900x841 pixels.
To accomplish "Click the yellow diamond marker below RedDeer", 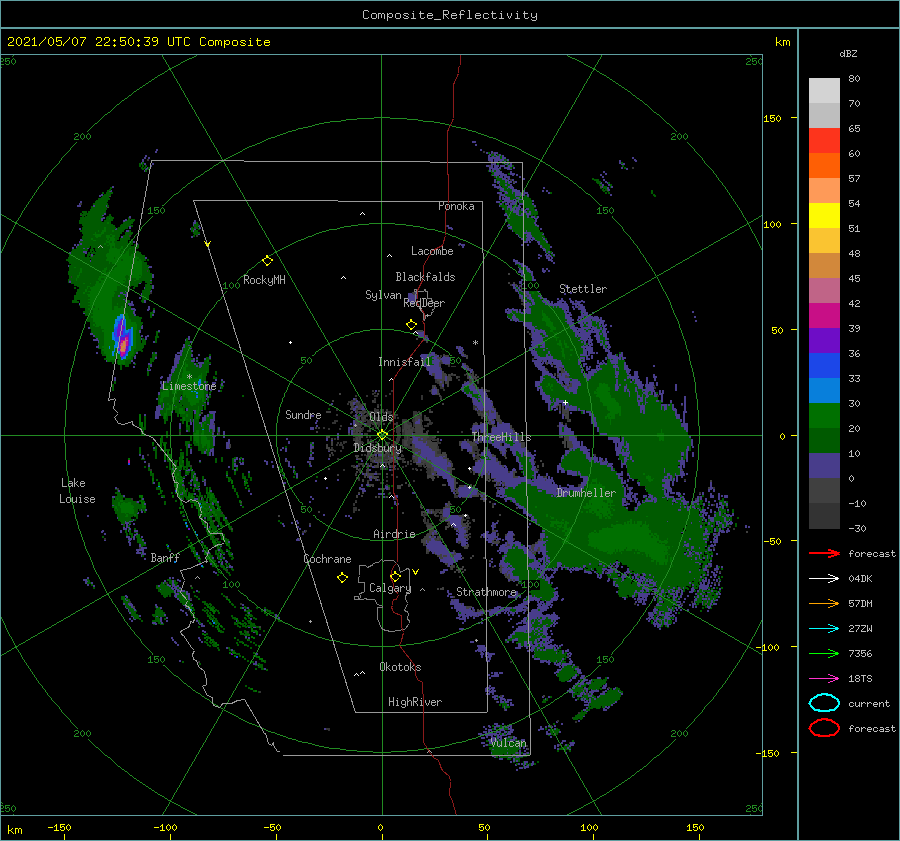I will 411,325.
